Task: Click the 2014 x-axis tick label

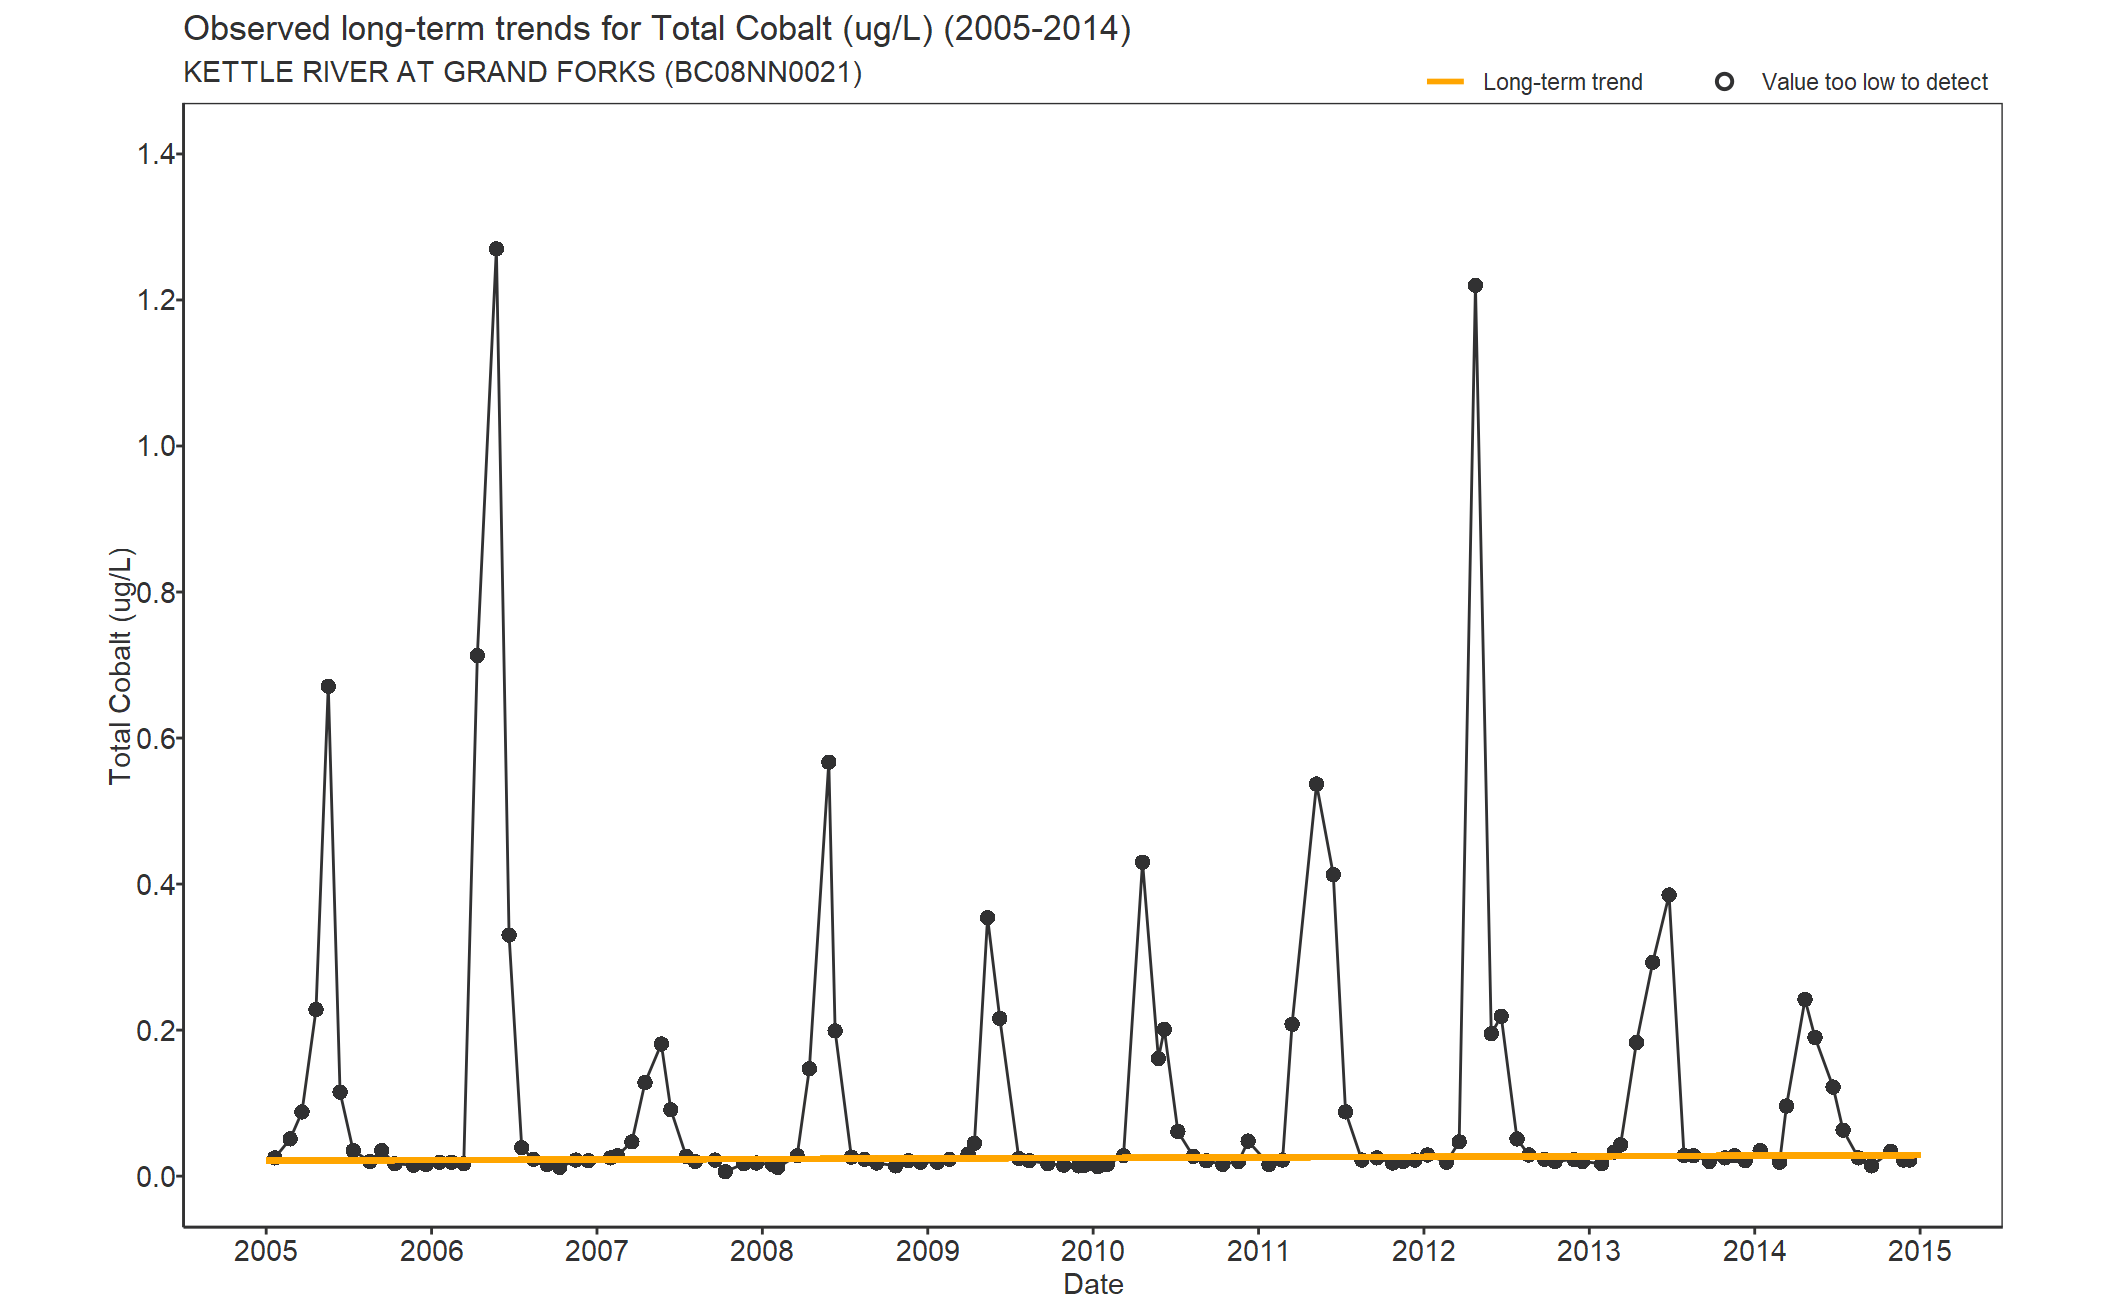Action: 1754,1250
